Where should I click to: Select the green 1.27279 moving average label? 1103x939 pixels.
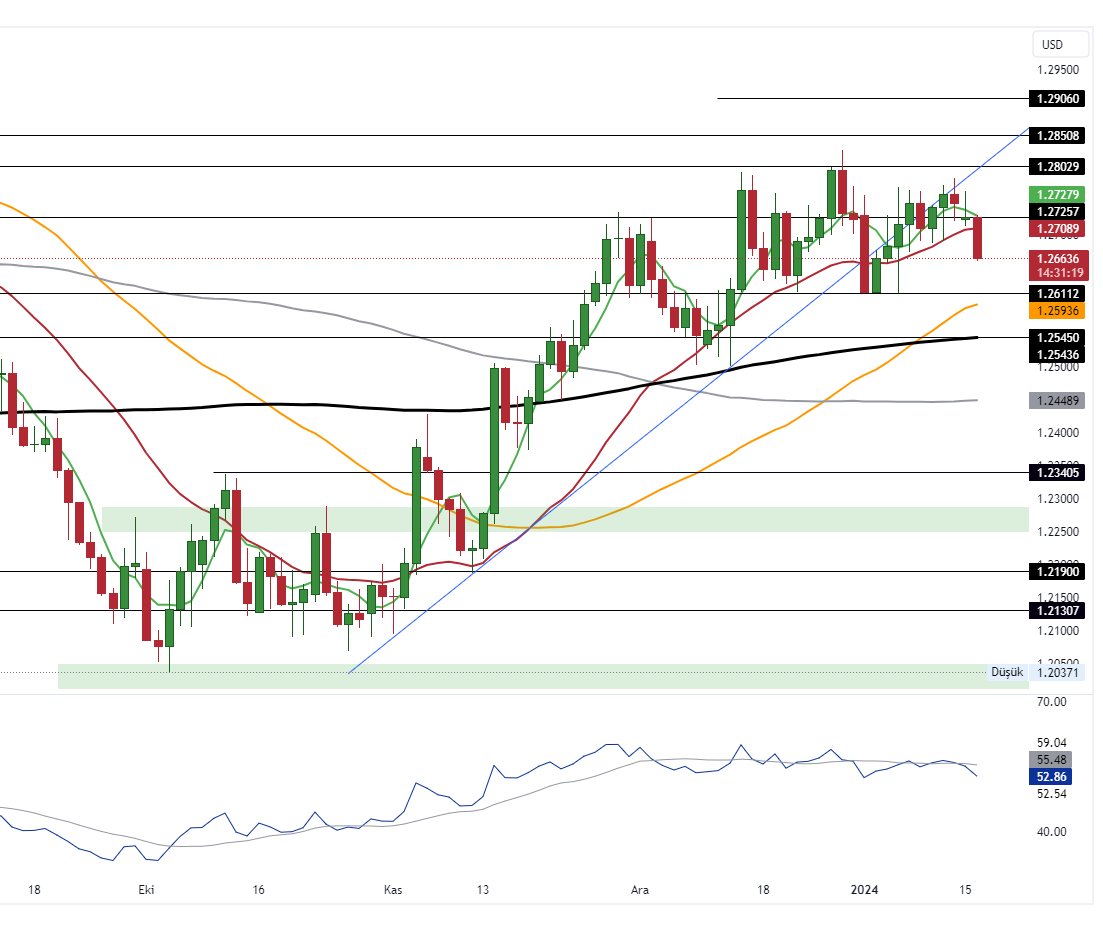tap(1057, 194)
